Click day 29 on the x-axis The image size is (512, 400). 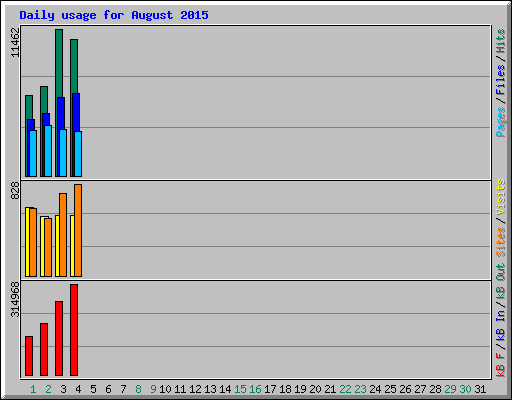point(450,389)
